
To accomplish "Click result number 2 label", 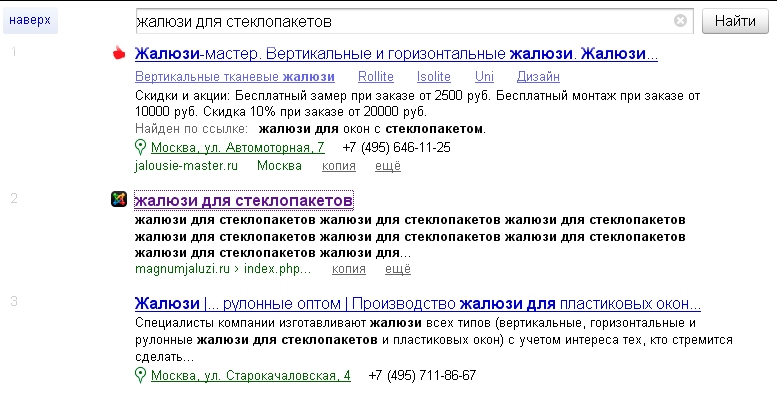I will 14,198.
